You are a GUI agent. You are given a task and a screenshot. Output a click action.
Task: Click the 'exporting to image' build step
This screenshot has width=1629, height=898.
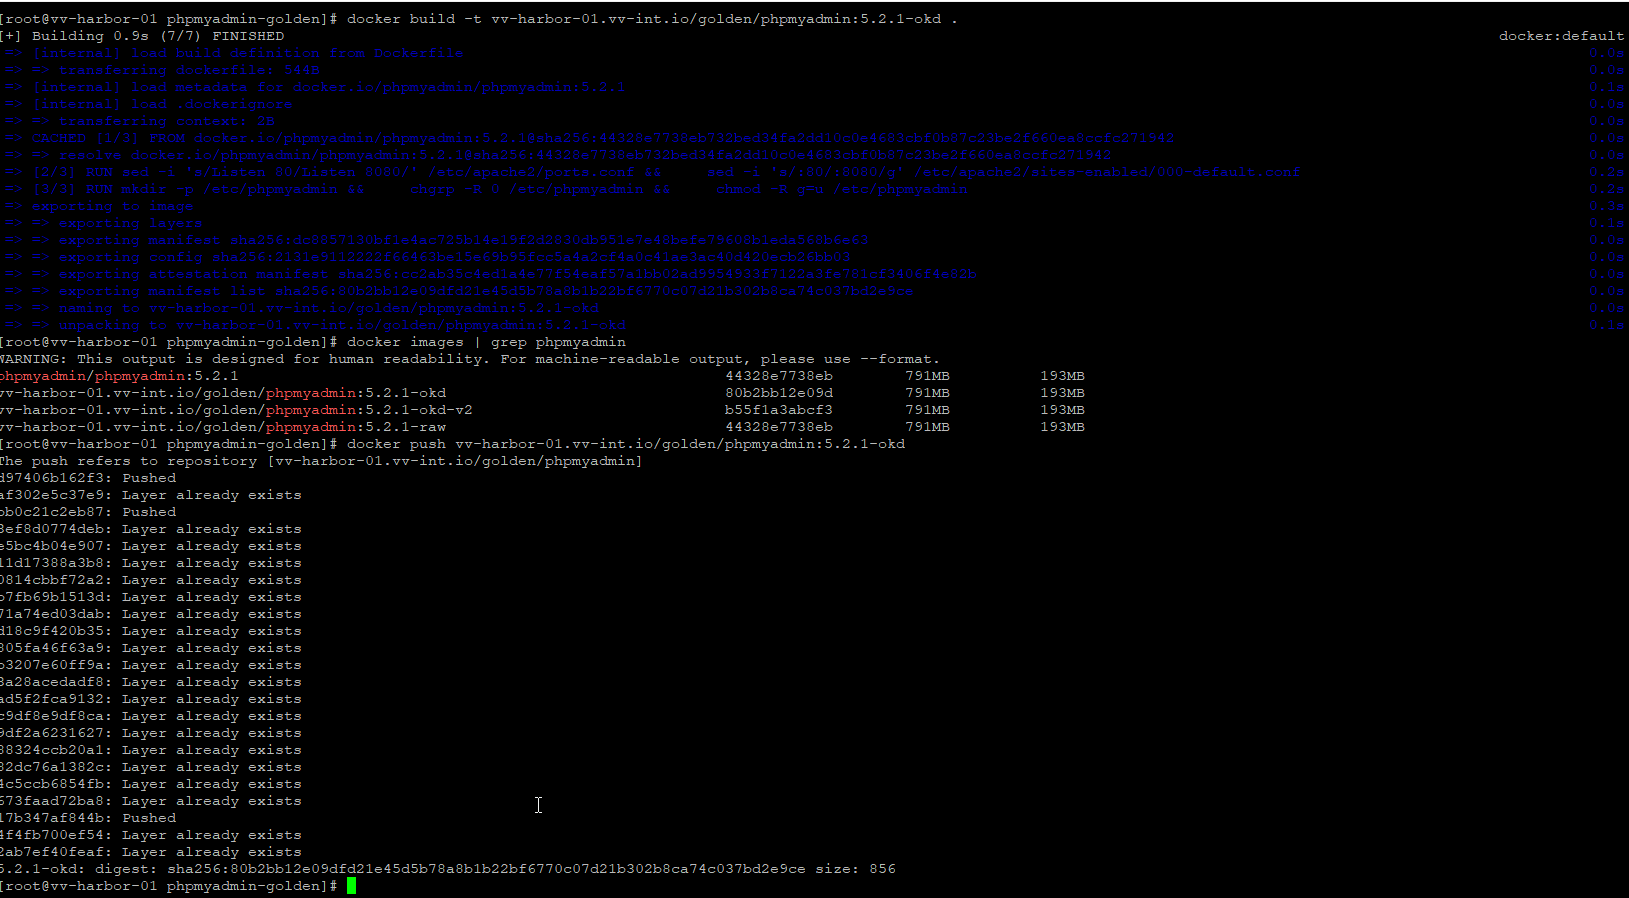(x=112, y=206)
